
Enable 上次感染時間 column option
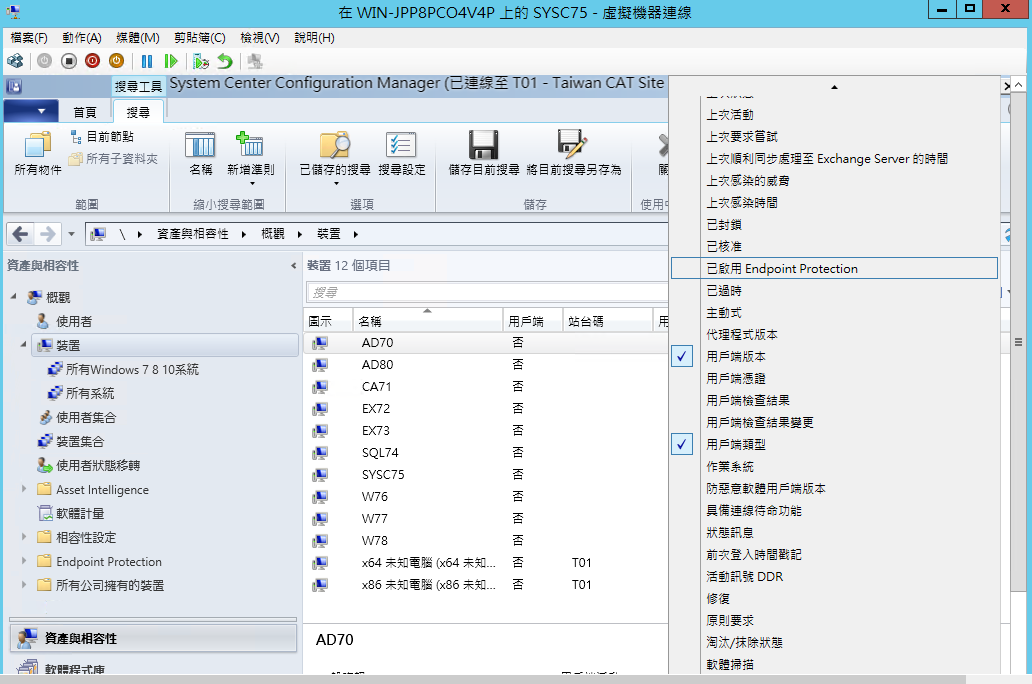pos(835,203)
